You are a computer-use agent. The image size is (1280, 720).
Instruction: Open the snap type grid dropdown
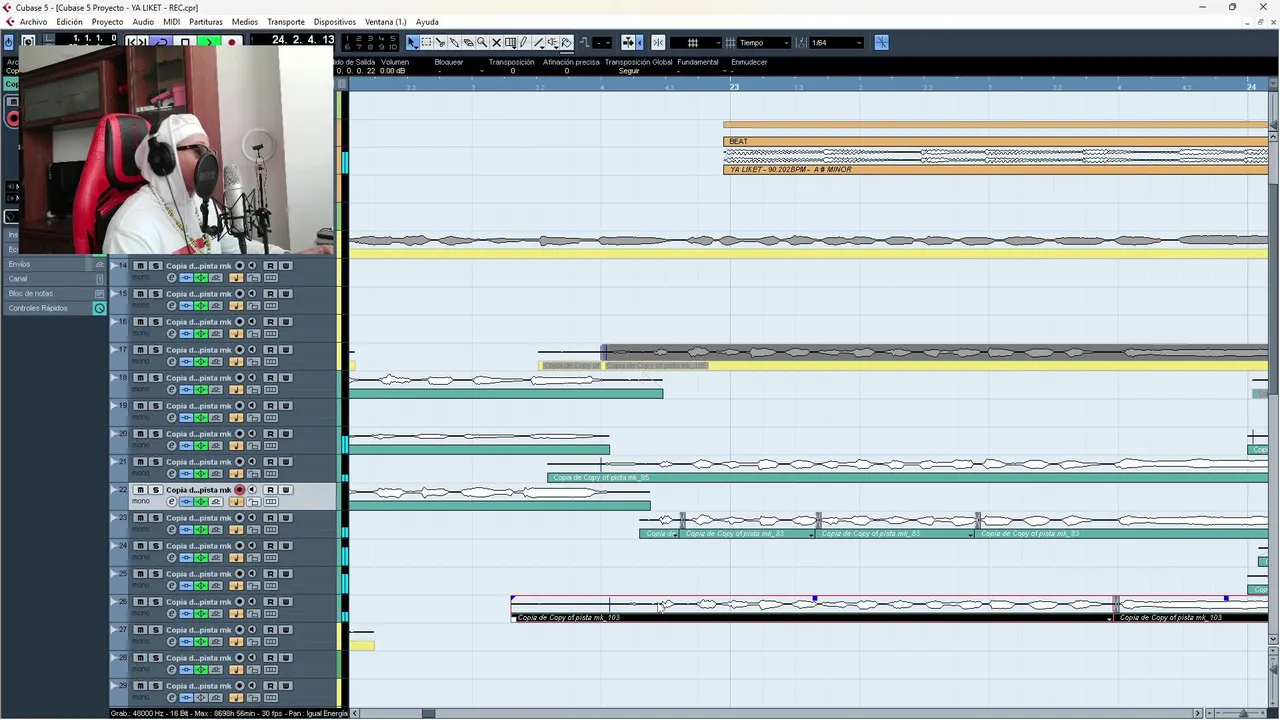[x=696, y=43]
